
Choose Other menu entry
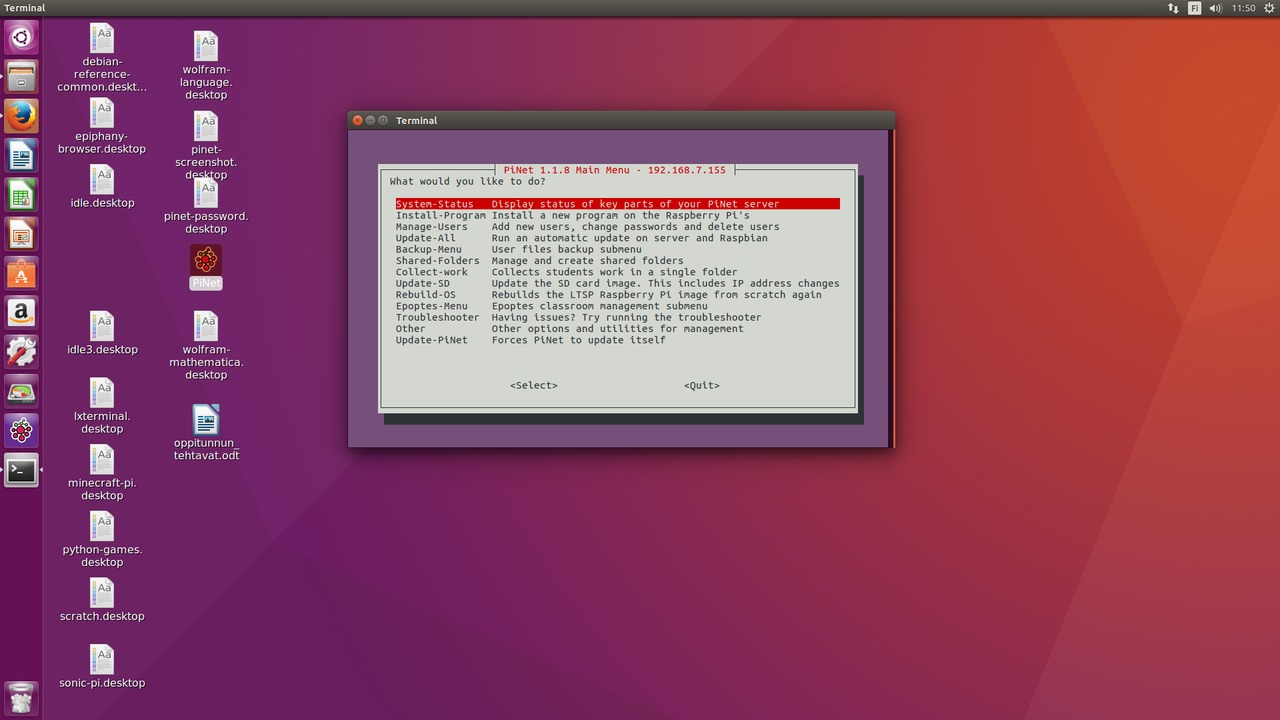click(x=617, y=329)
